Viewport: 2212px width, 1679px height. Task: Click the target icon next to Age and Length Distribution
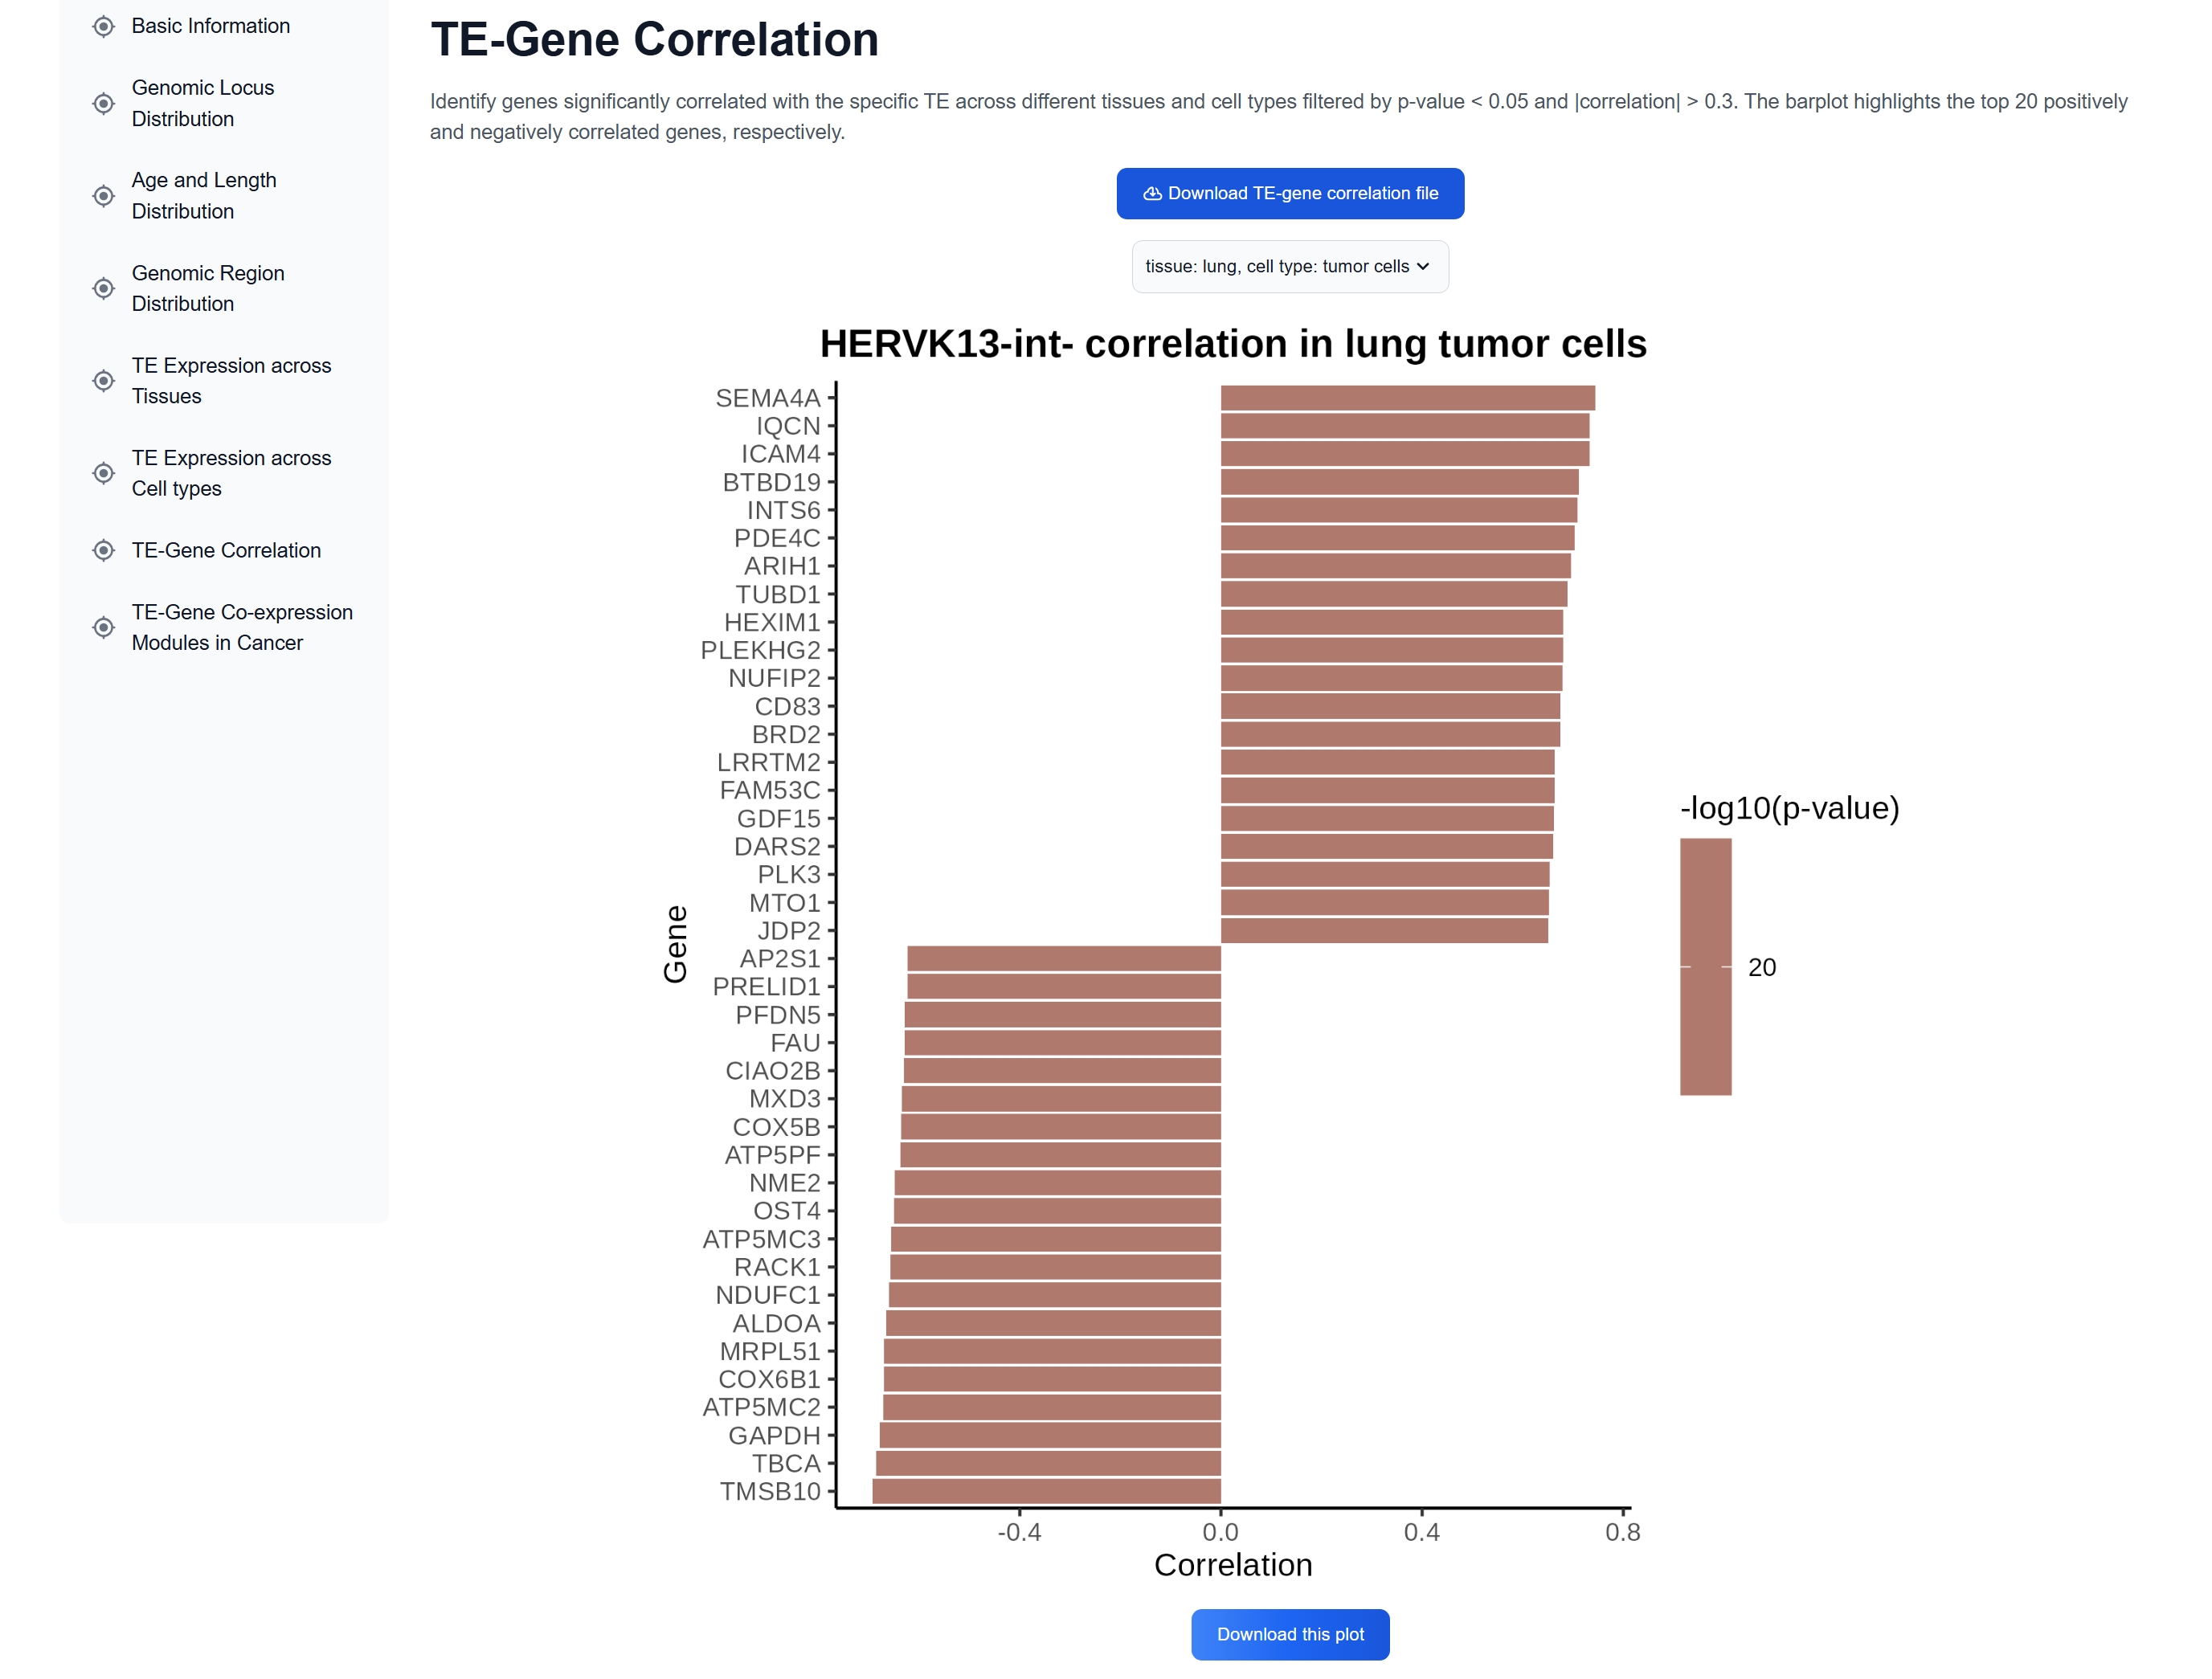click(103, 196)
